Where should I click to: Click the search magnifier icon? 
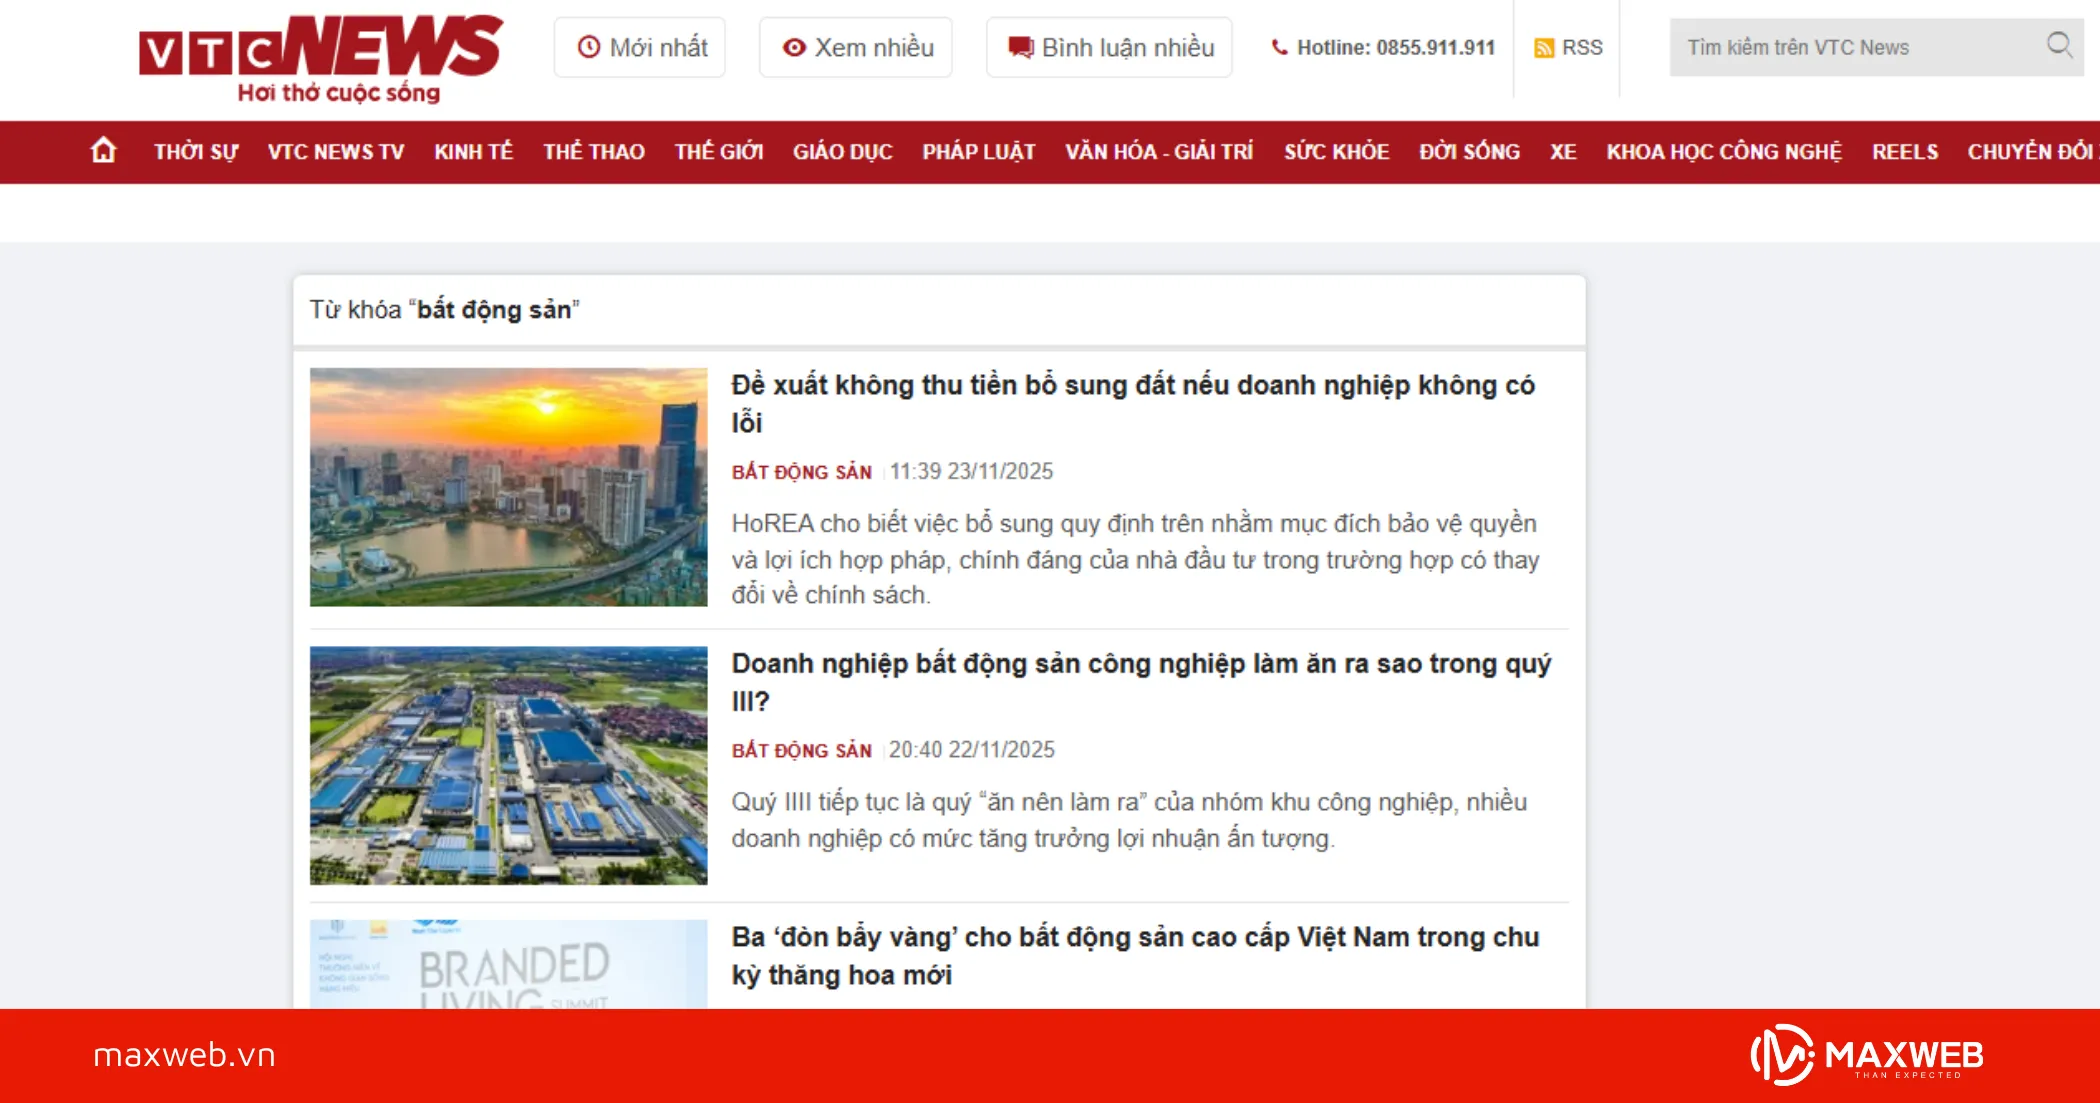pyautogui.click(x=2058, y=45)
